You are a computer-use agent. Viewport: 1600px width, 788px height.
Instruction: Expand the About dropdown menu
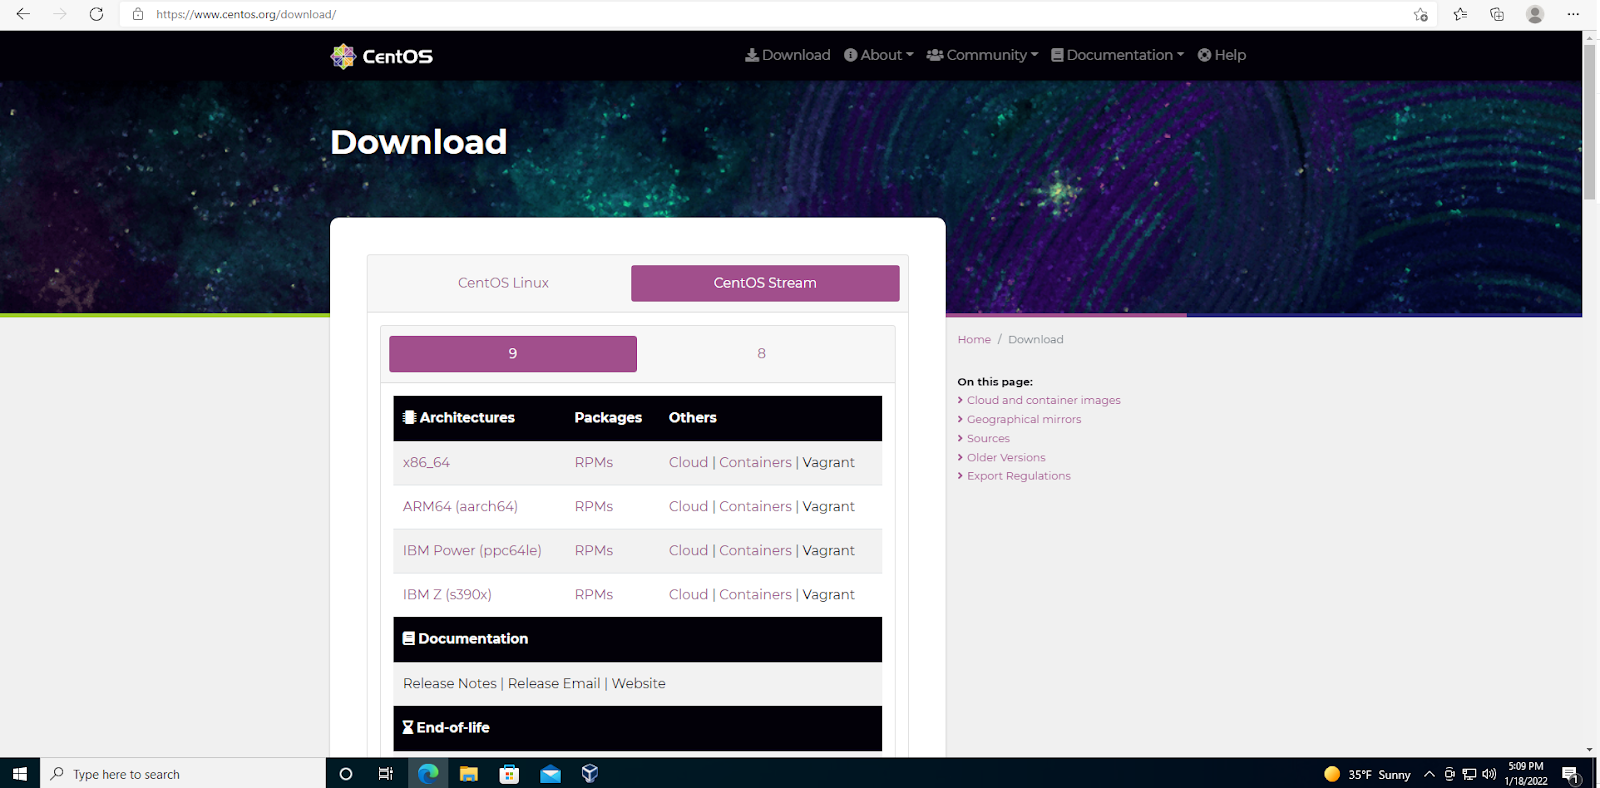coord(879,55)
